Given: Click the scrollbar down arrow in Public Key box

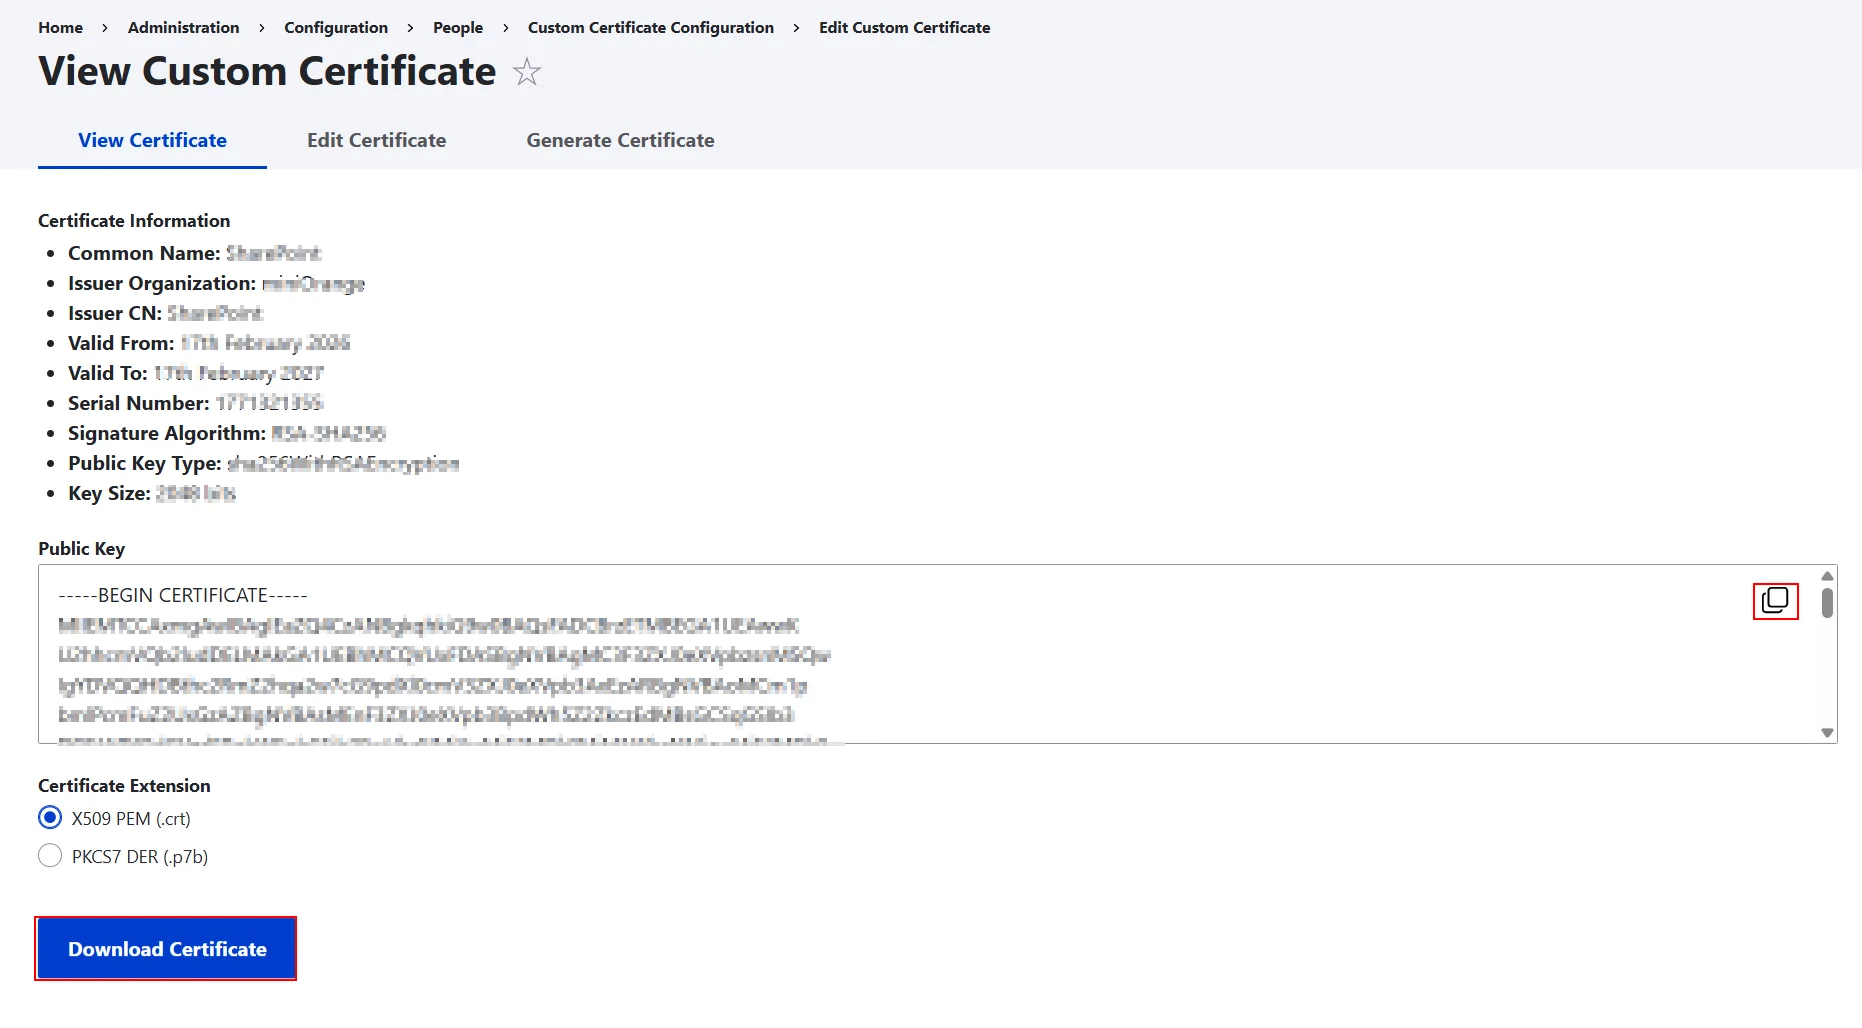Looking at the screenshot, I should pos(1827,733).
